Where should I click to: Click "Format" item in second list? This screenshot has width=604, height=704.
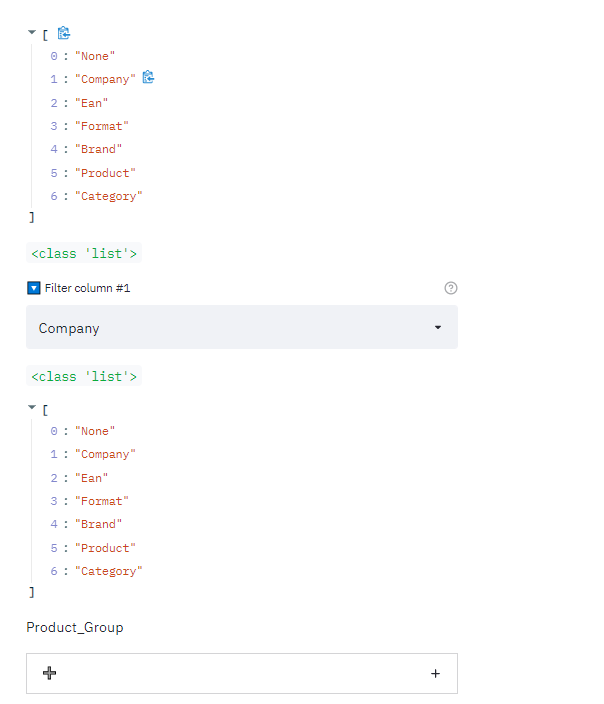pos(101,501)
